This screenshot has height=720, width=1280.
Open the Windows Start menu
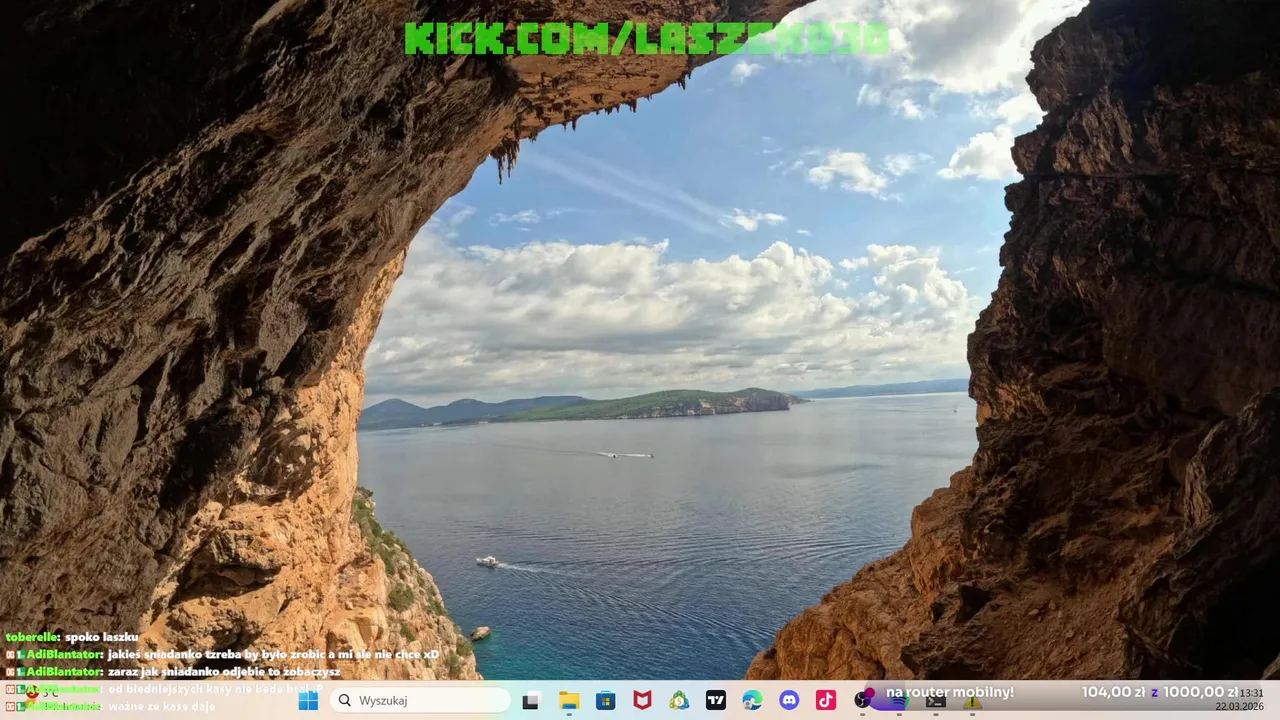point(308,701)
